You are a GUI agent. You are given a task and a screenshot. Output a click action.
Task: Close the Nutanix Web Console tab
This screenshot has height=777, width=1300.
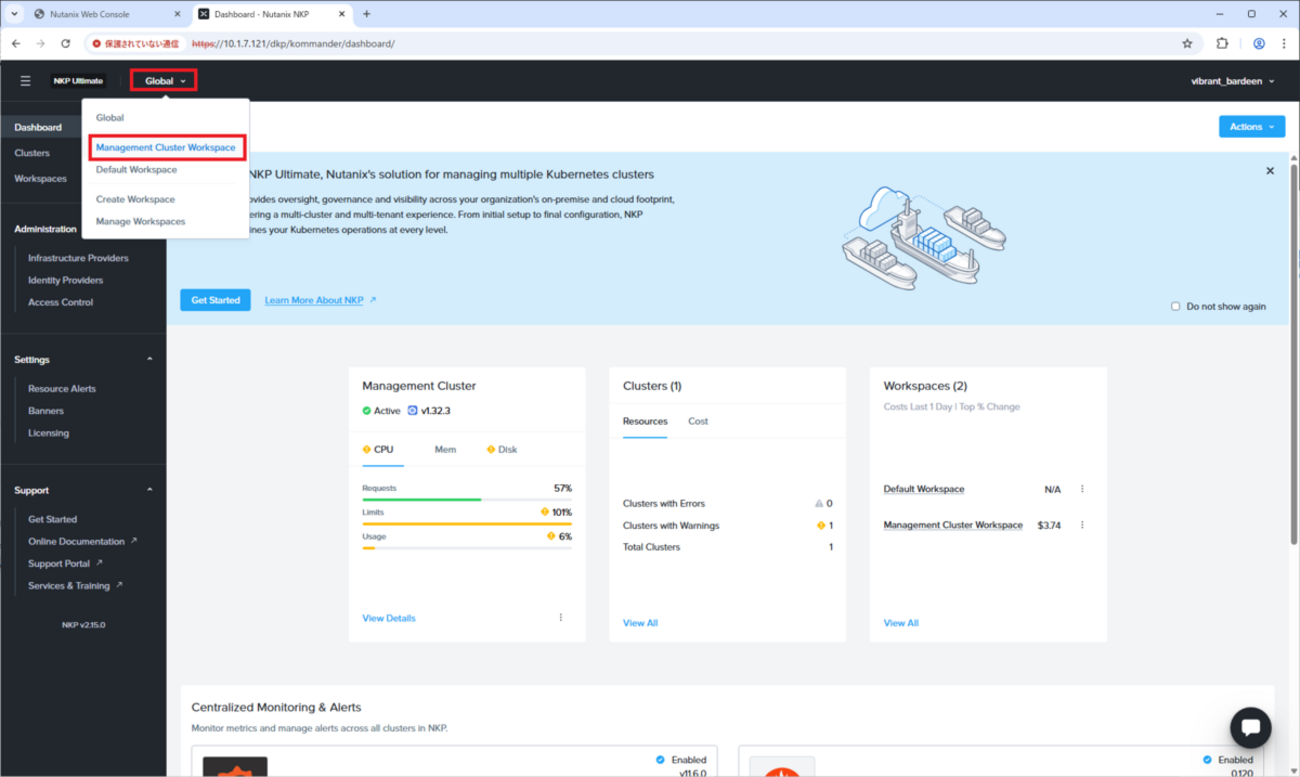click(x=177, y=14)
